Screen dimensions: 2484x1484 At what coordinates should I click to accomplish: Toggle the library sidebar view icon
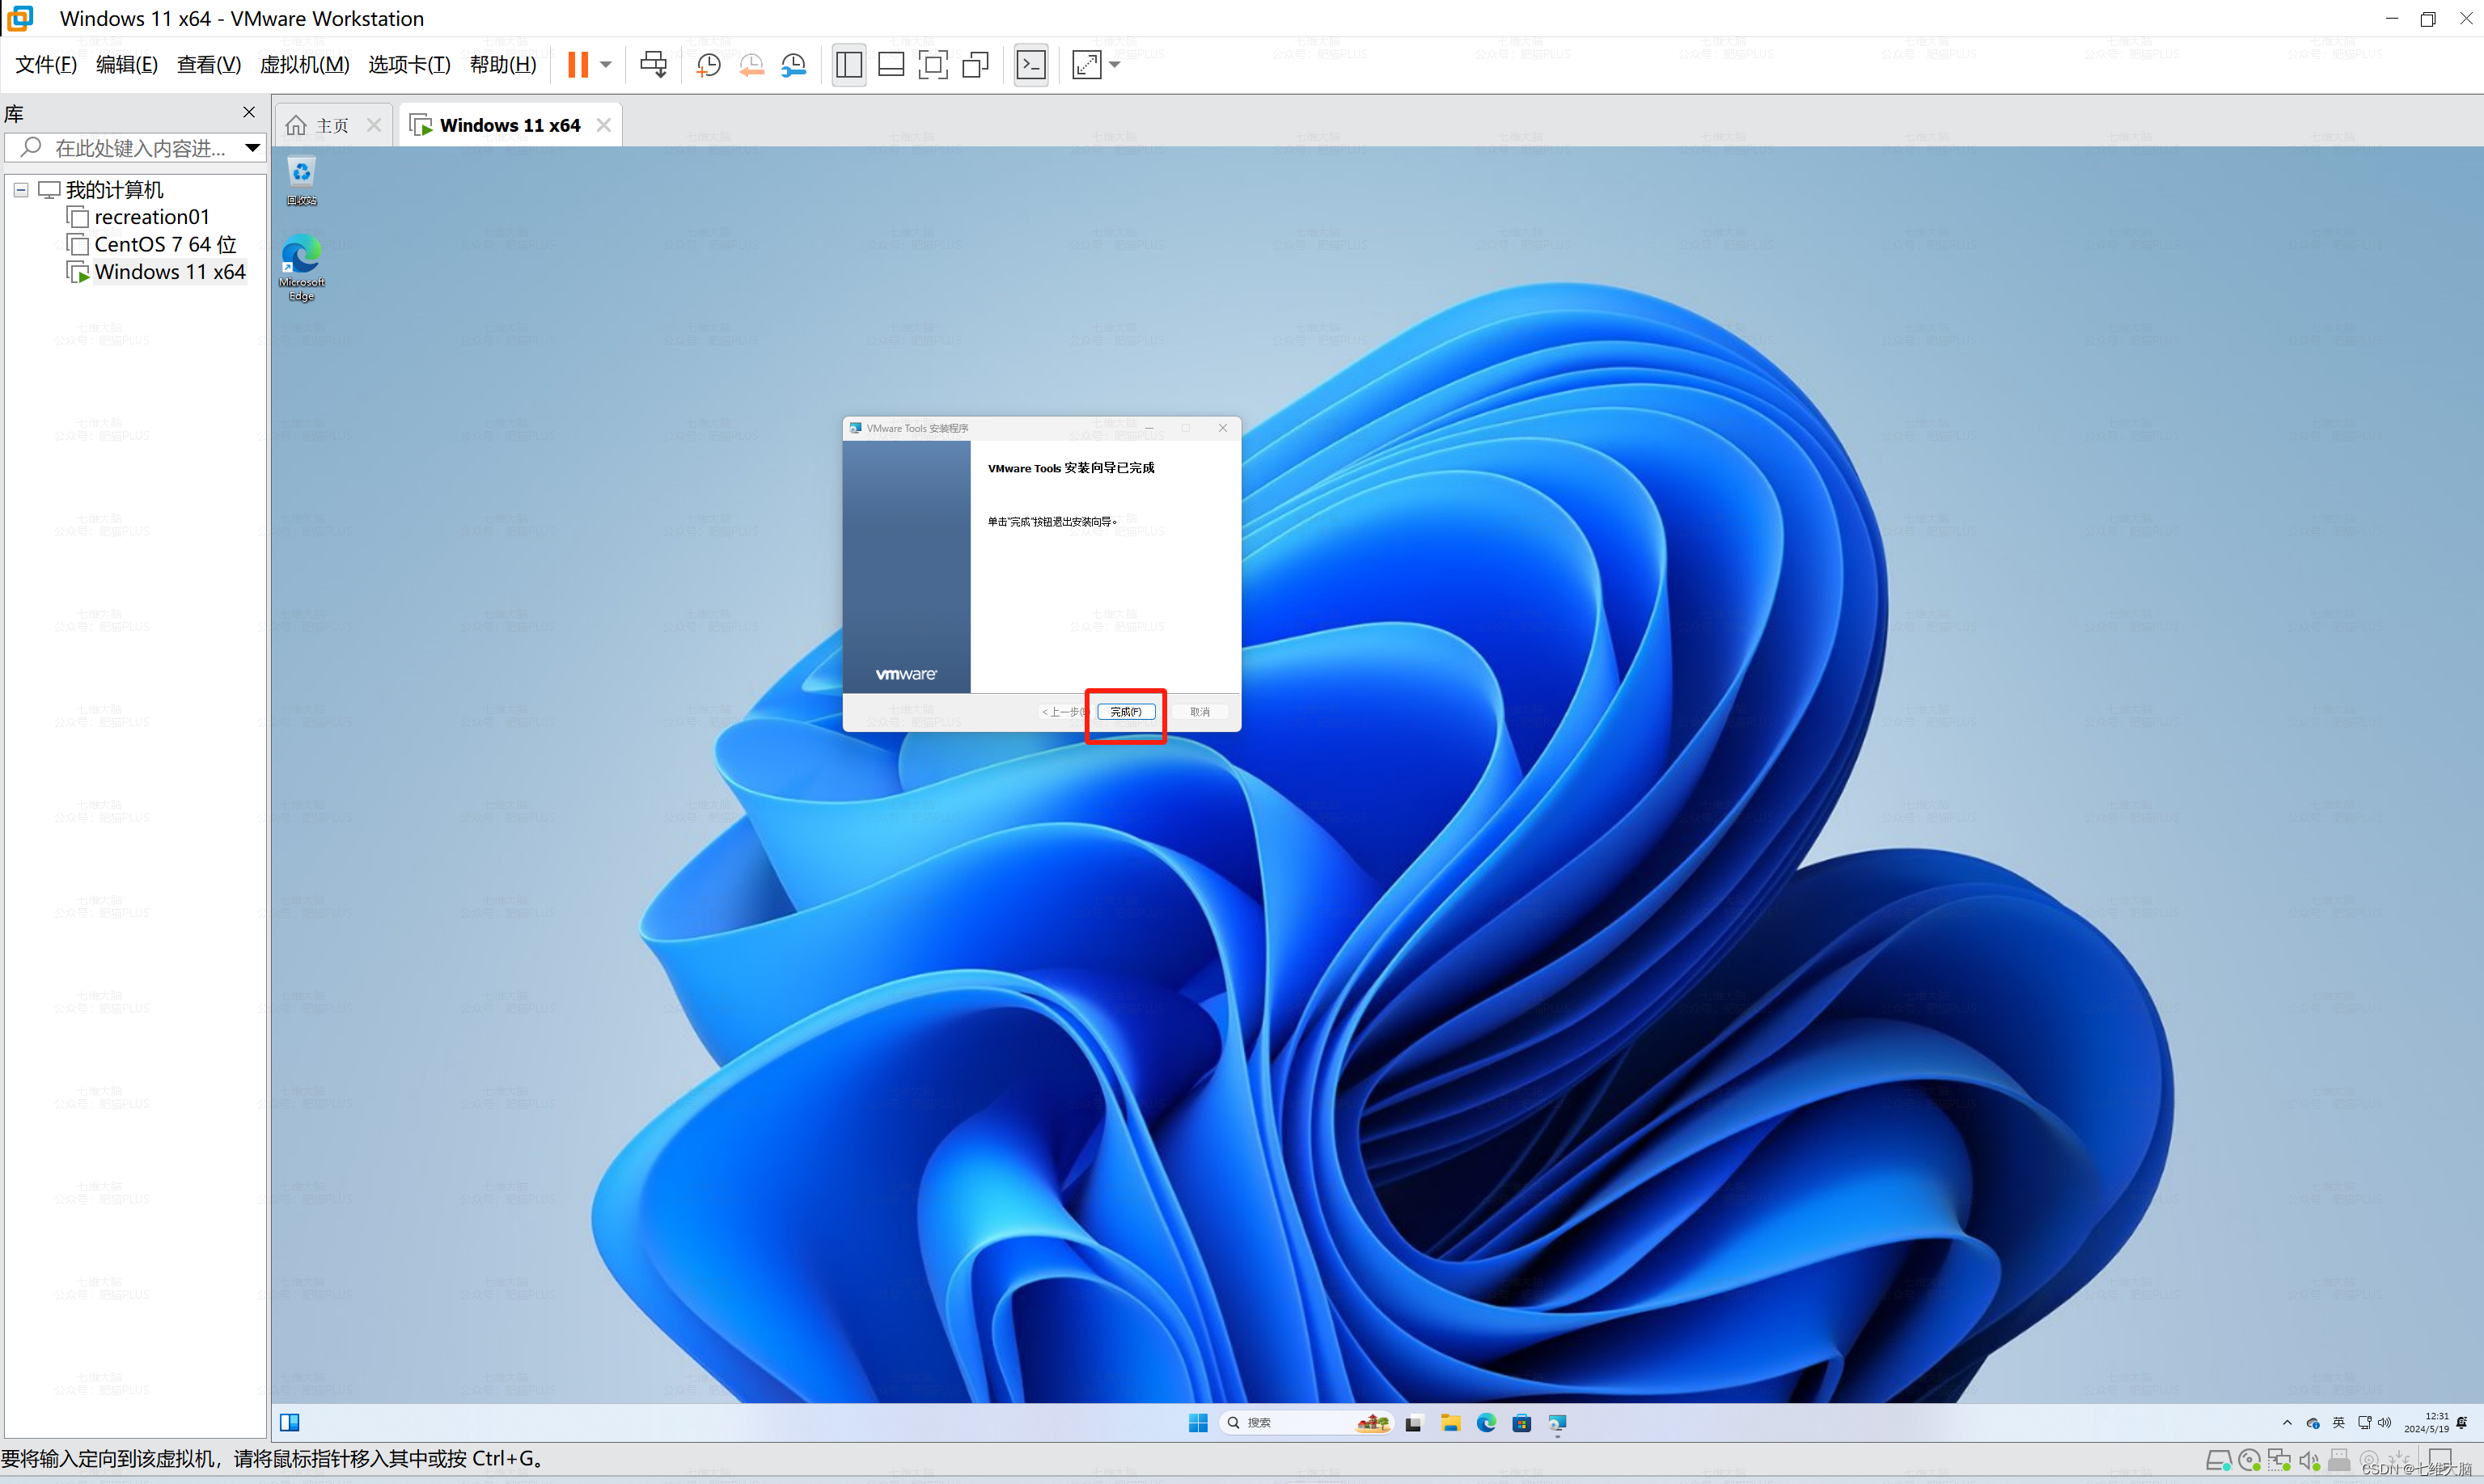[849, 65]
